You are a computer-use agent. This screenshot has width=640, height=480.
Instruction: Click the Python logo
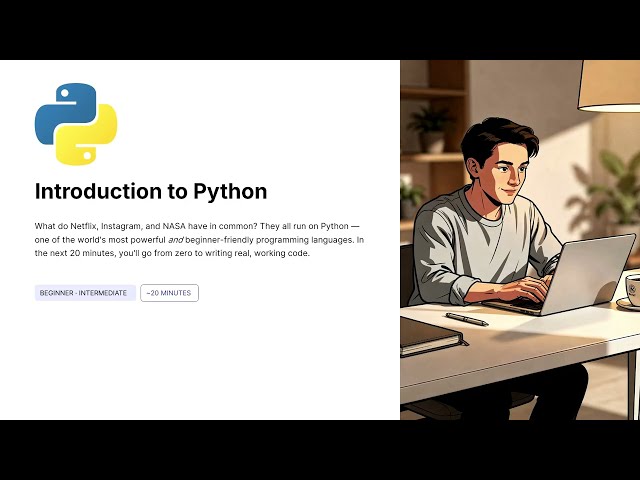[76, 124]
